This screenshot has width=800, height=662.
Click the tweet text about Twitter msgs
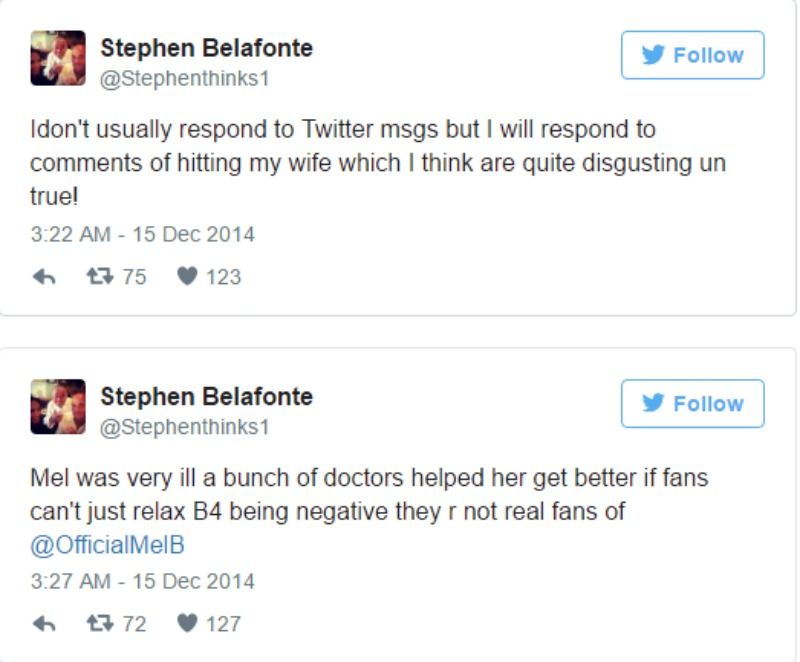pyautogui.click(x=378, y=162)
